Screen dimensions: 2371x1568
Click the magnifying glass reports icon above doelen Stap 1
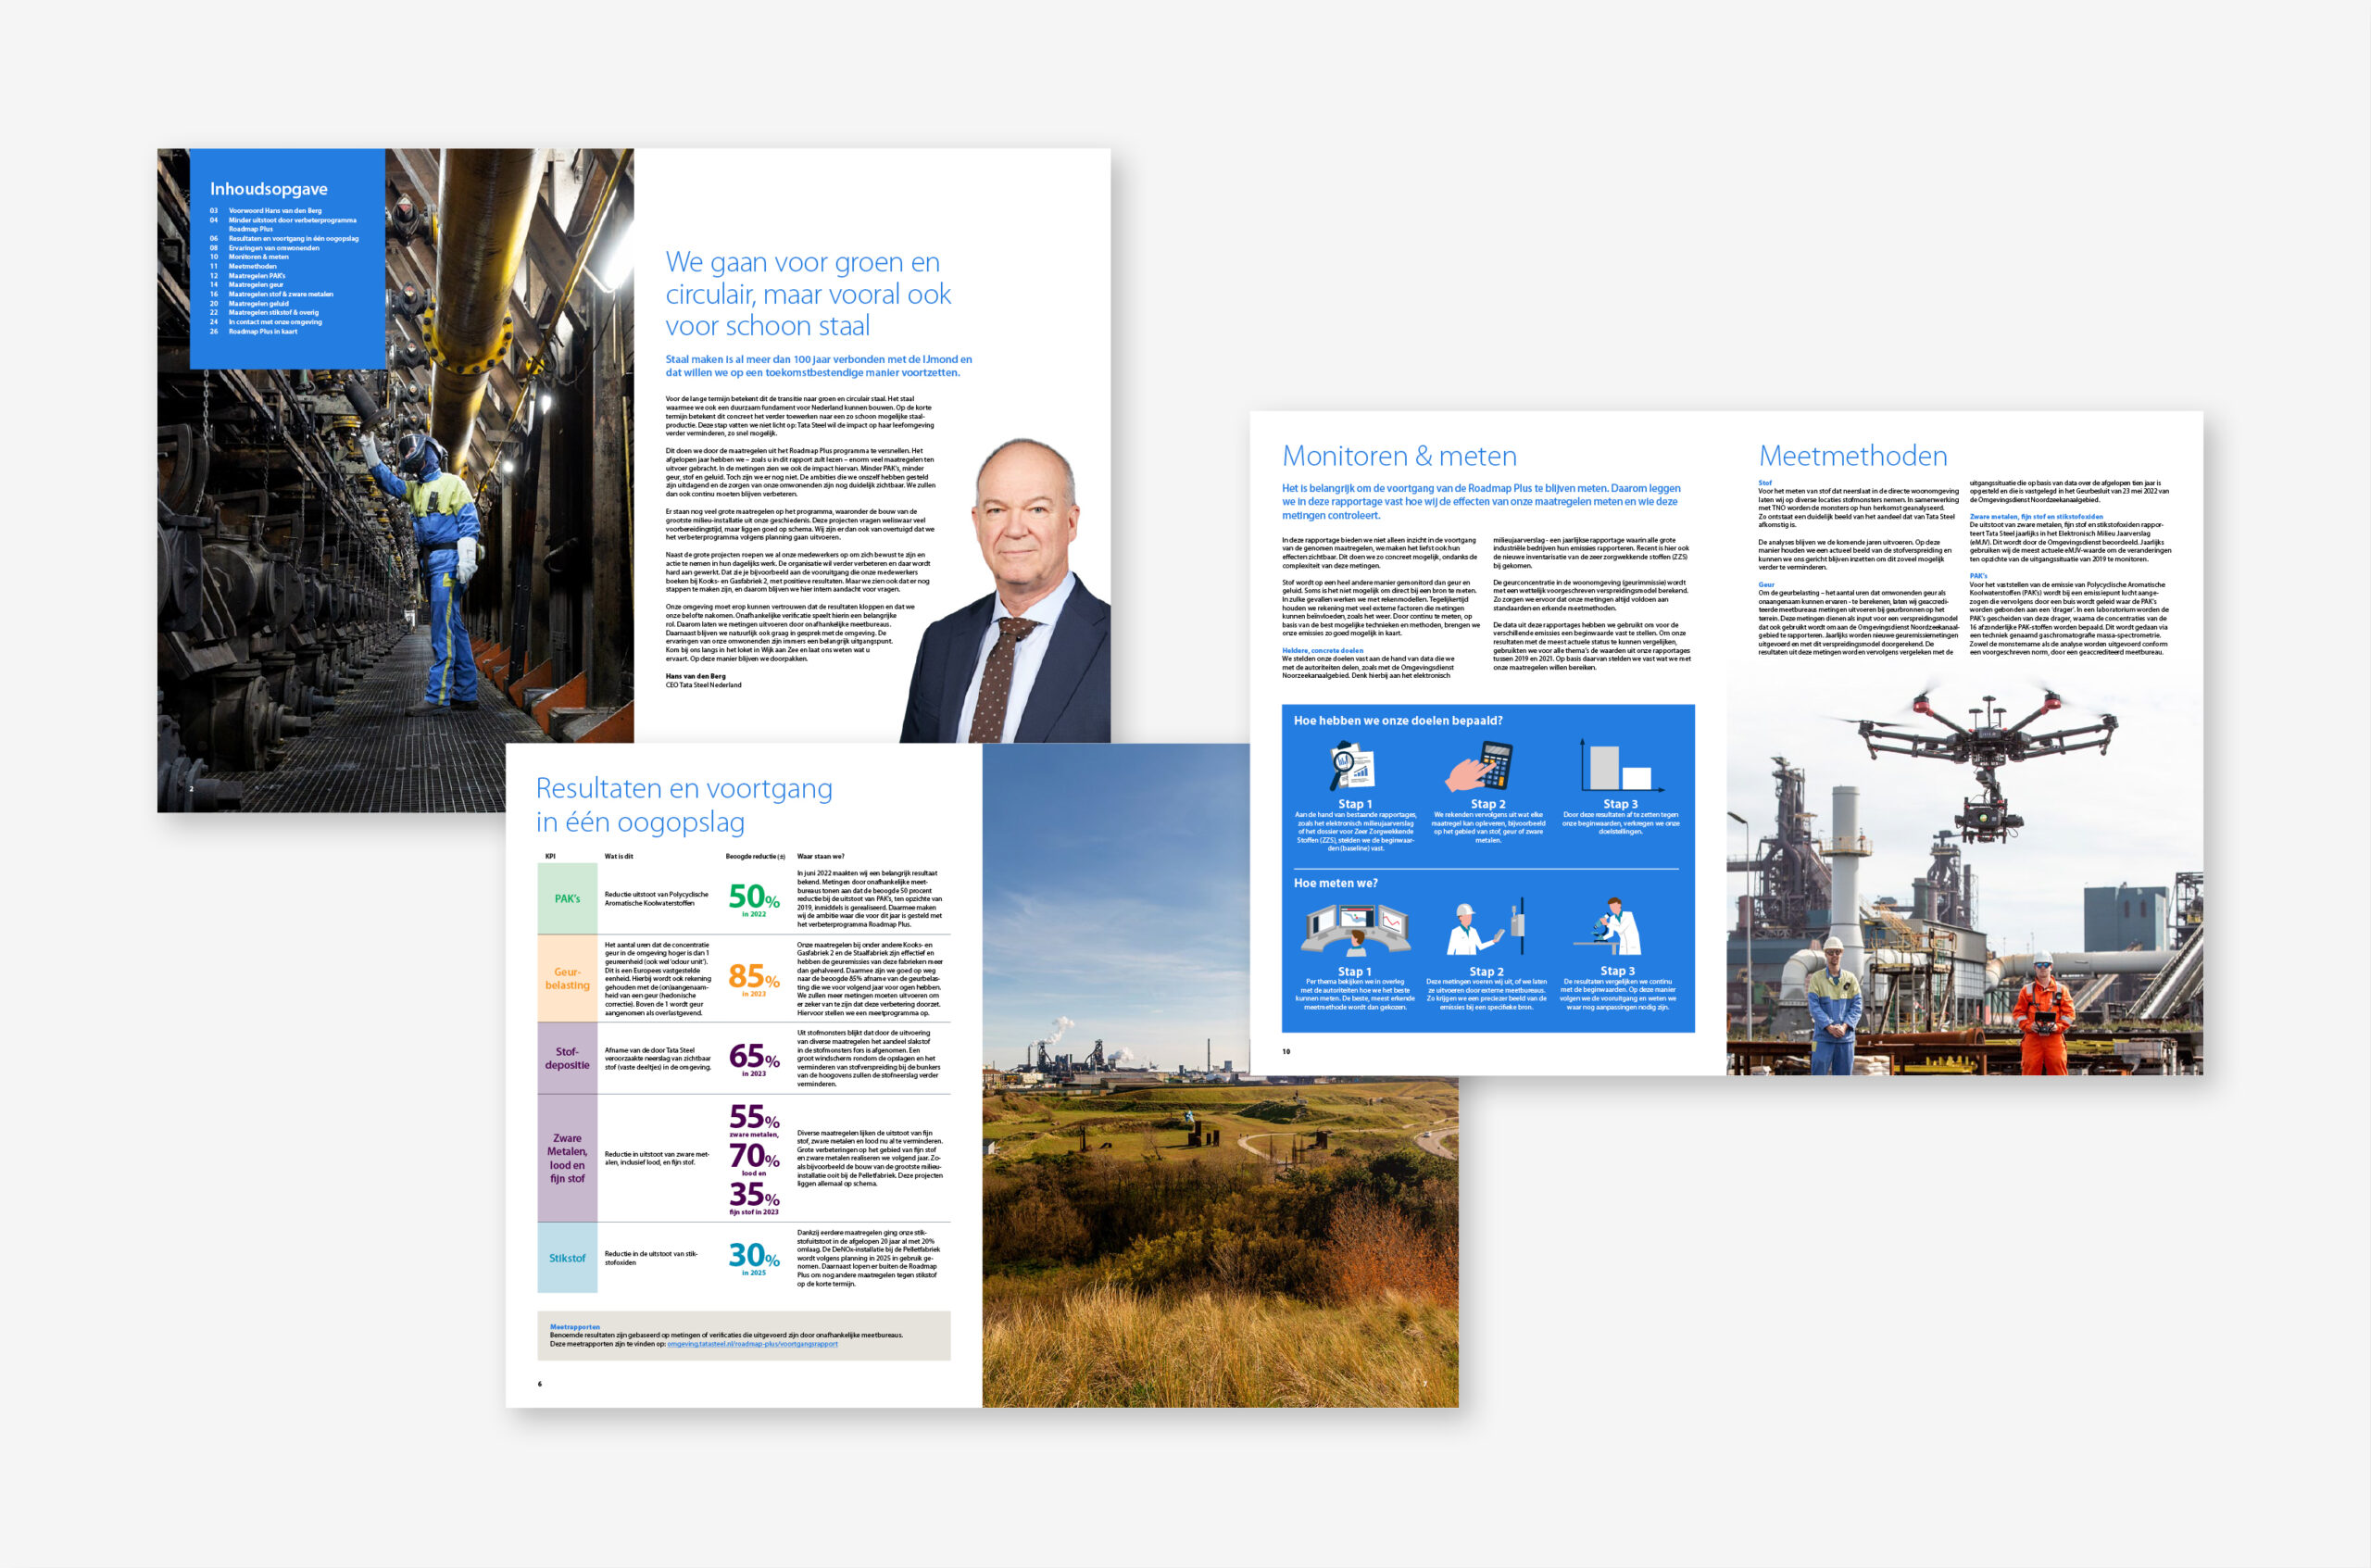point(1352,767)
